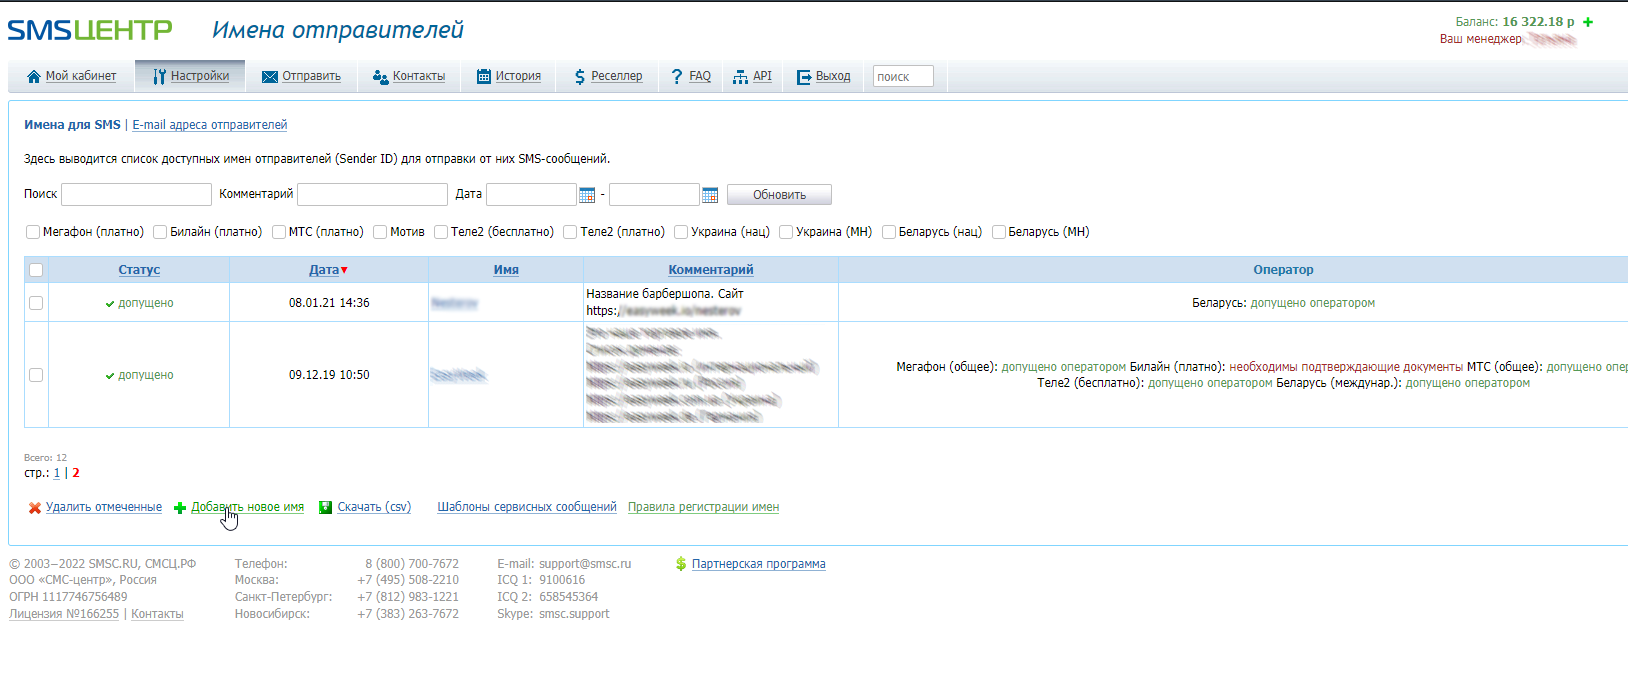Click the green plus to top up balance
This screenshot has width=1628, height=694.
pos(1588,22)
